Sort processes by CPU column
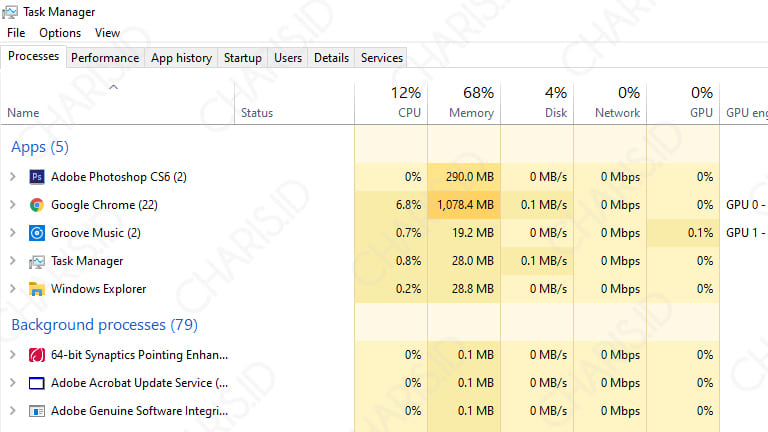The height and width of the screenshot is (432, 768). tap(391, 103)
